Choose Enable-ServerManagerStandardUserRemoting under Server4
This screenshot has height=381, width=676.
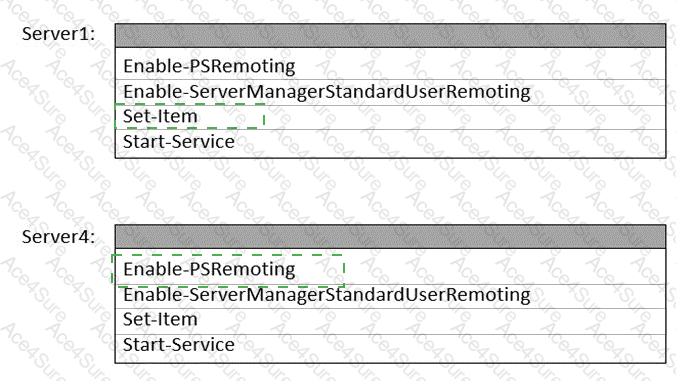[390, 296]
